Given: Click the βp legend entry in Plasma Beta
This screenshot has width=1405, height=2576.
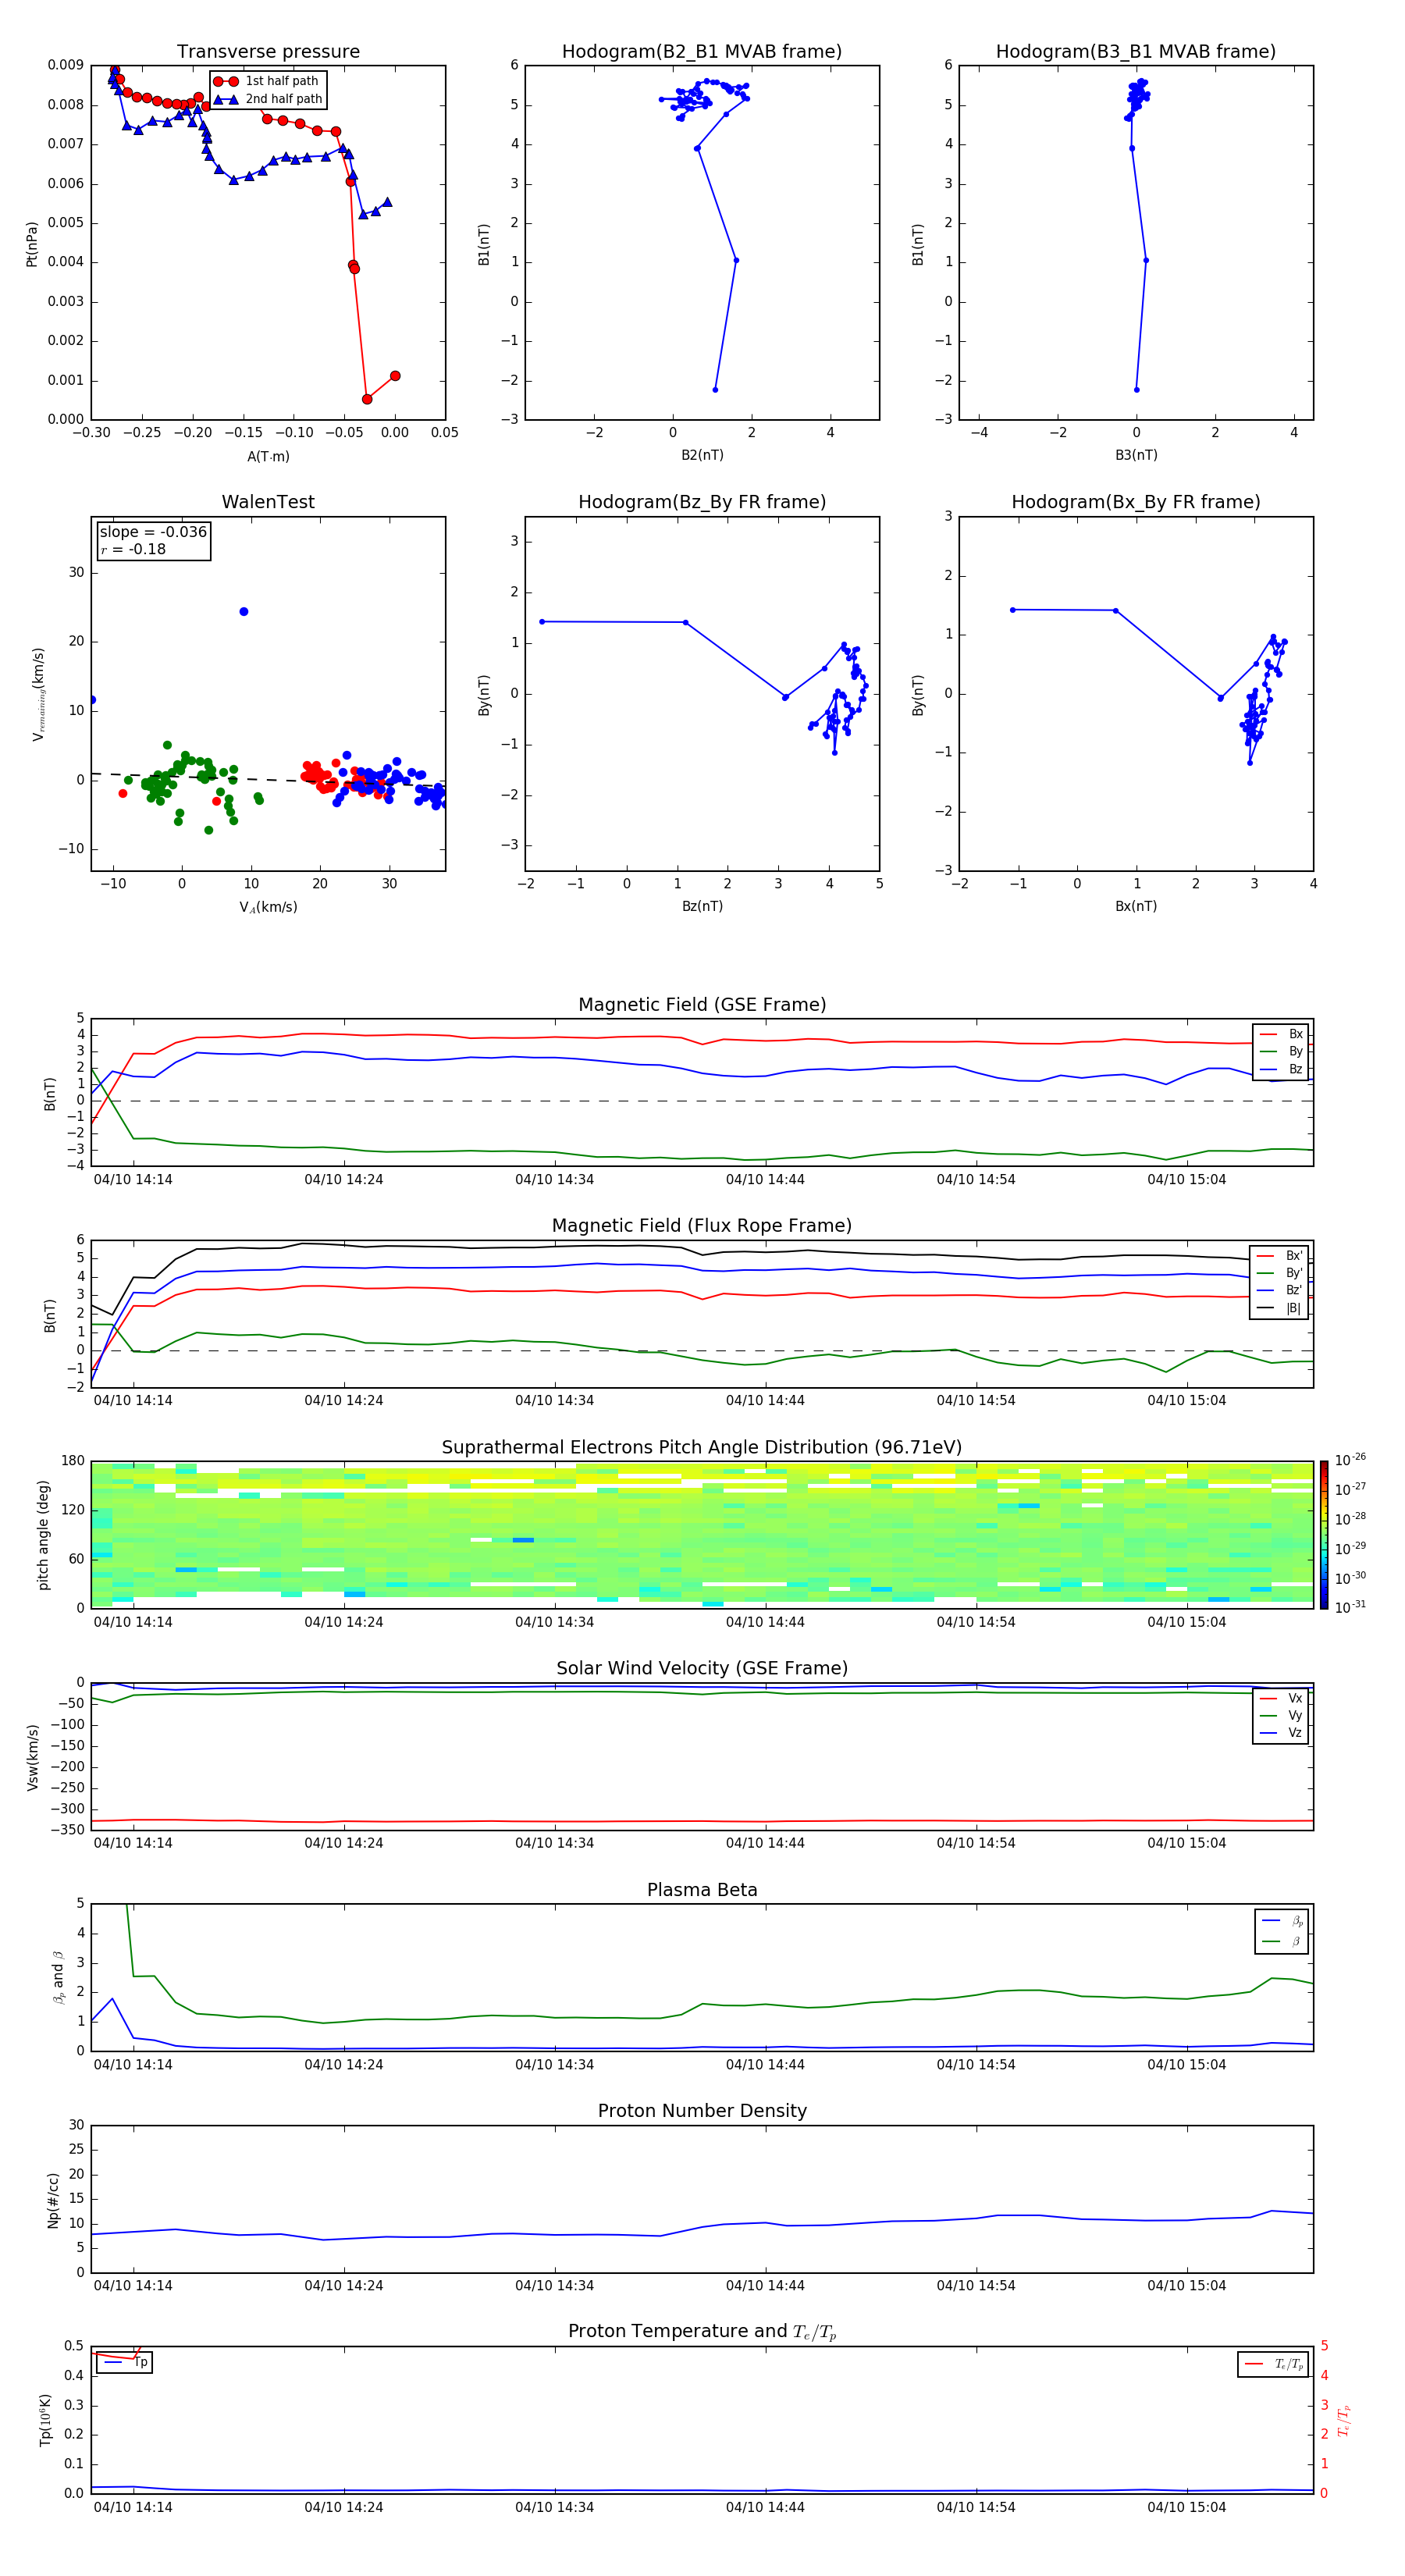Looking at the screenshot, I should 1282,1921.
